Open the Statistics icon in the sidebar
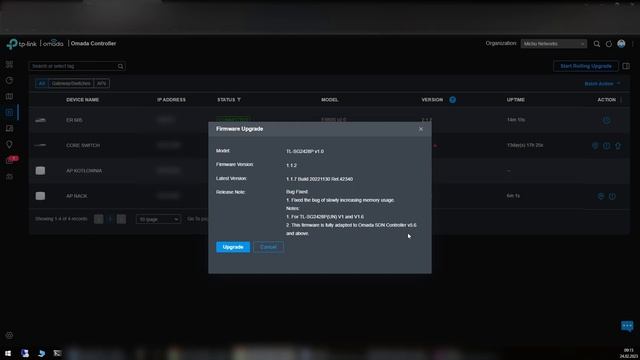640x360 pixels. pos(9,80)
